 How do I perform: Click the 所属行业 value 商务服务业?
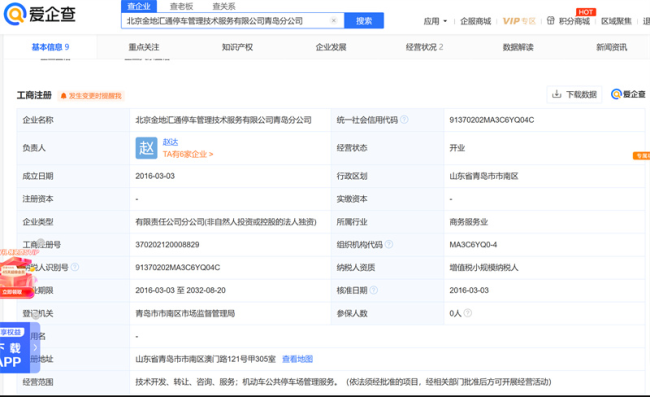click(468, 222)
